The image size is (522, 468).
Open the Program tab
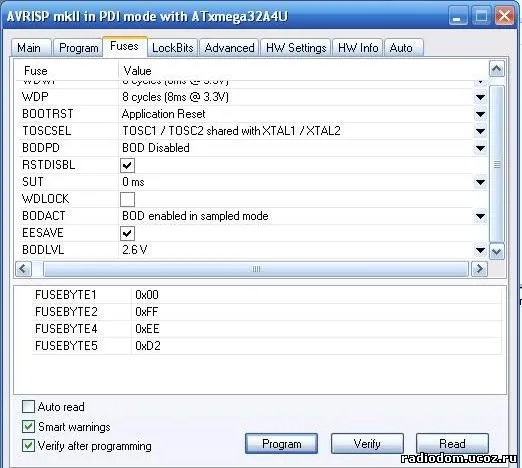click(78, 48)
